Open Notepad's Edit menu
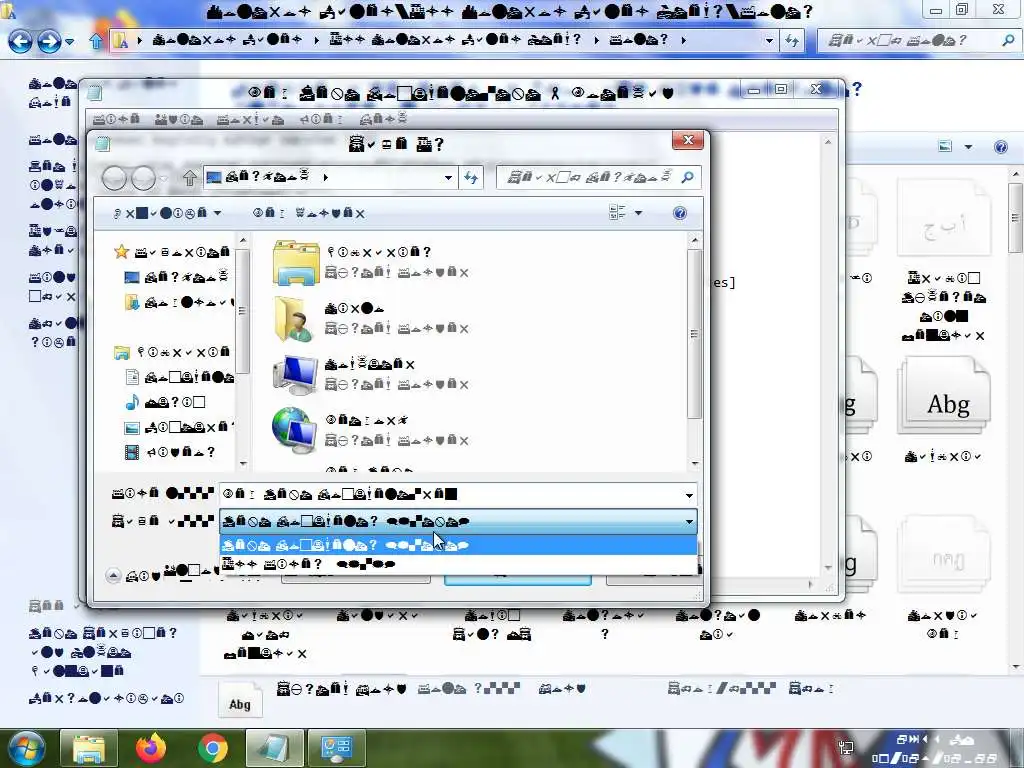 click(178, 120)
